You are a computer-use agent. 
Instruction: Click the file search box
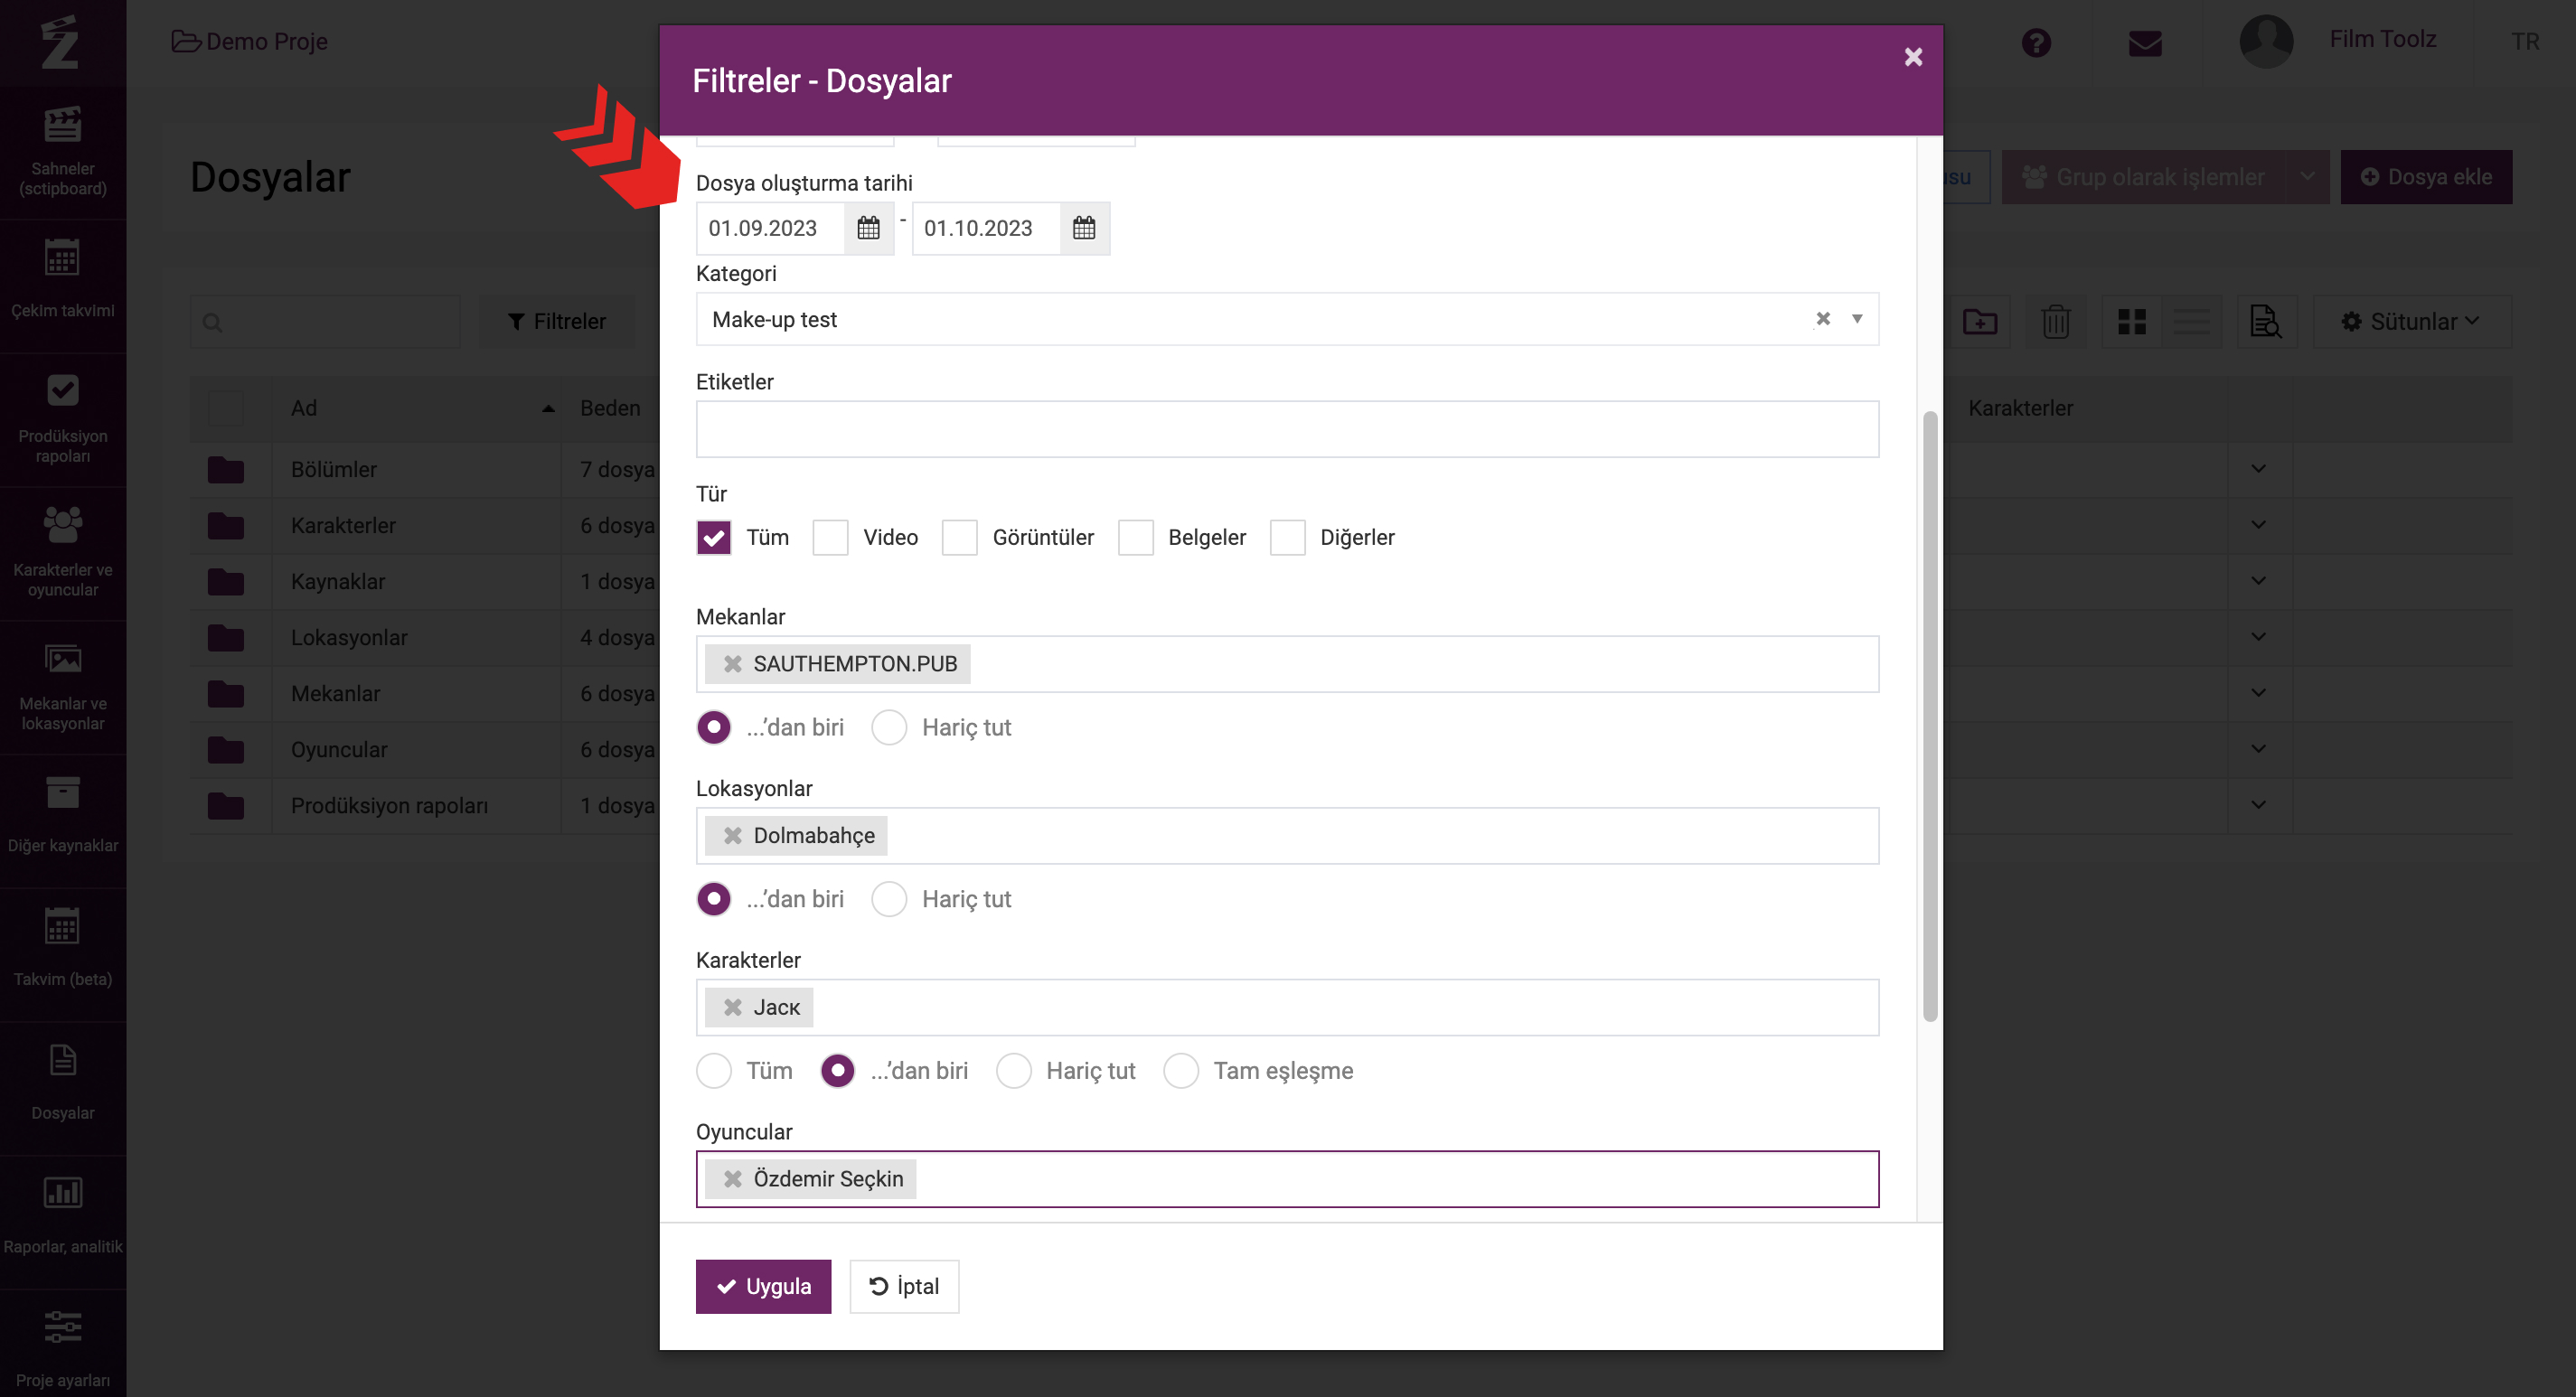tap(325, 322)
